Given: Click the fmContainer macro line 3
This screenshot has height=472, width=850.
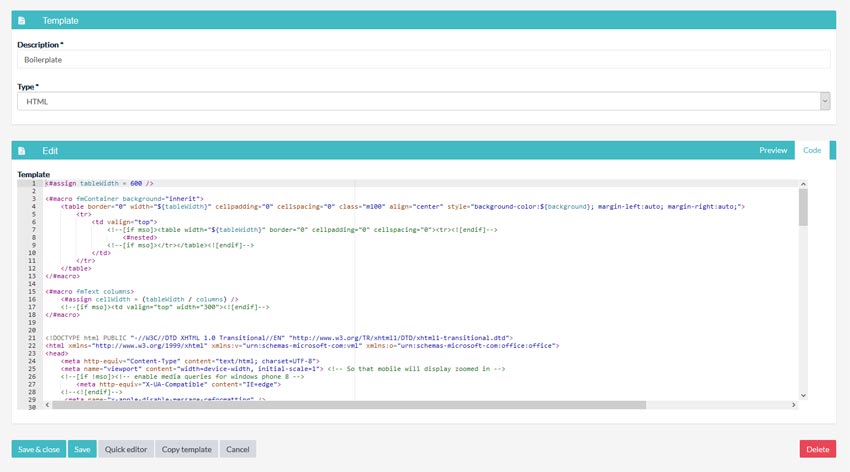Looking at the screenshot, I should click(124, 199).
